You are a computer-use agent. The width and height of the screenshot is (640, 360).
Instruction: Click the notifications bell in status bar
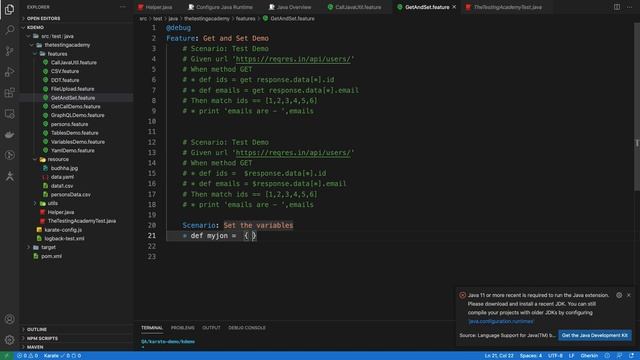point(632,356)
